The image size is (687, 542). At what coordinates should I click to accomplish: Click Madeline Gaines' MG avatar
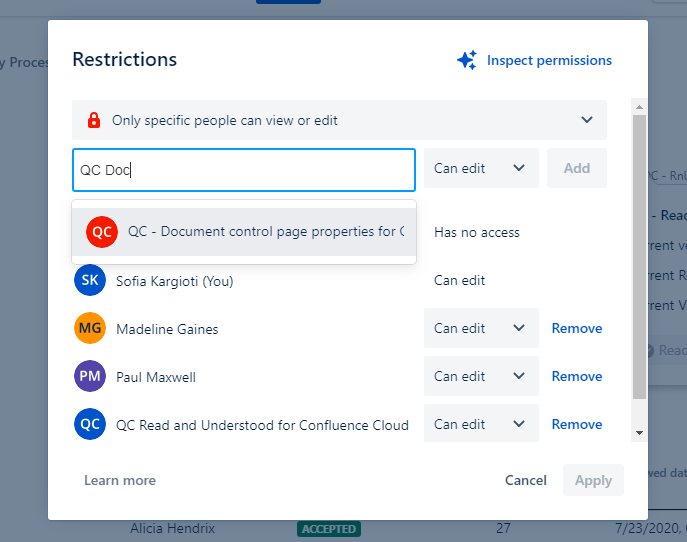(x=90, y=329)
